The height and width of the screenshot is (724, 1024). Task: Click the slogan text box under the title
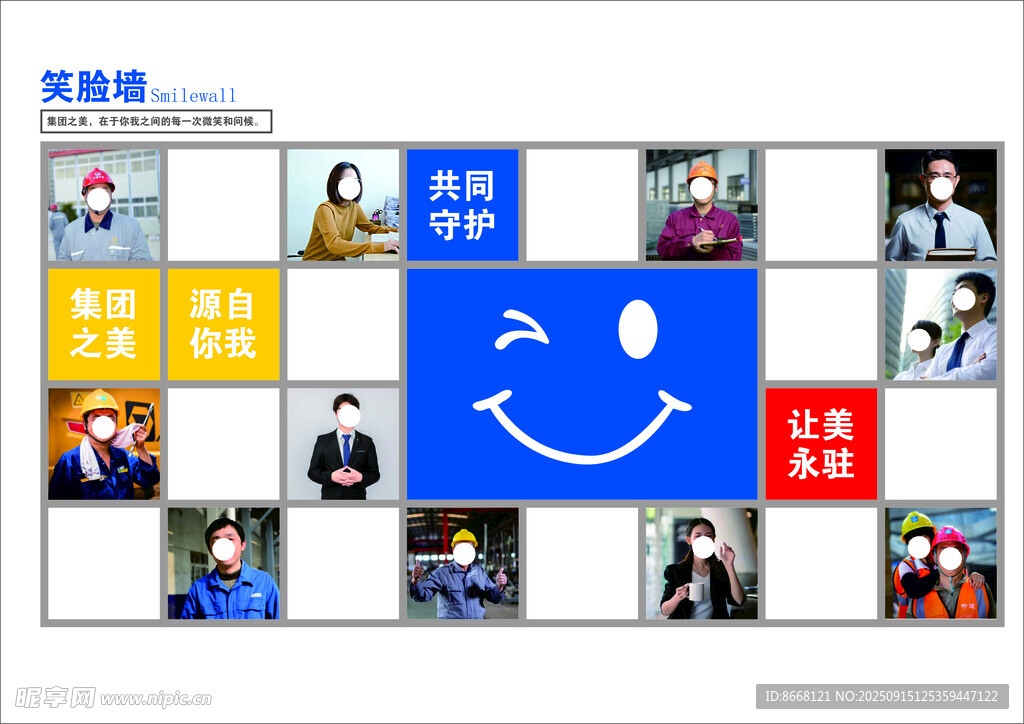click(156, 122)
